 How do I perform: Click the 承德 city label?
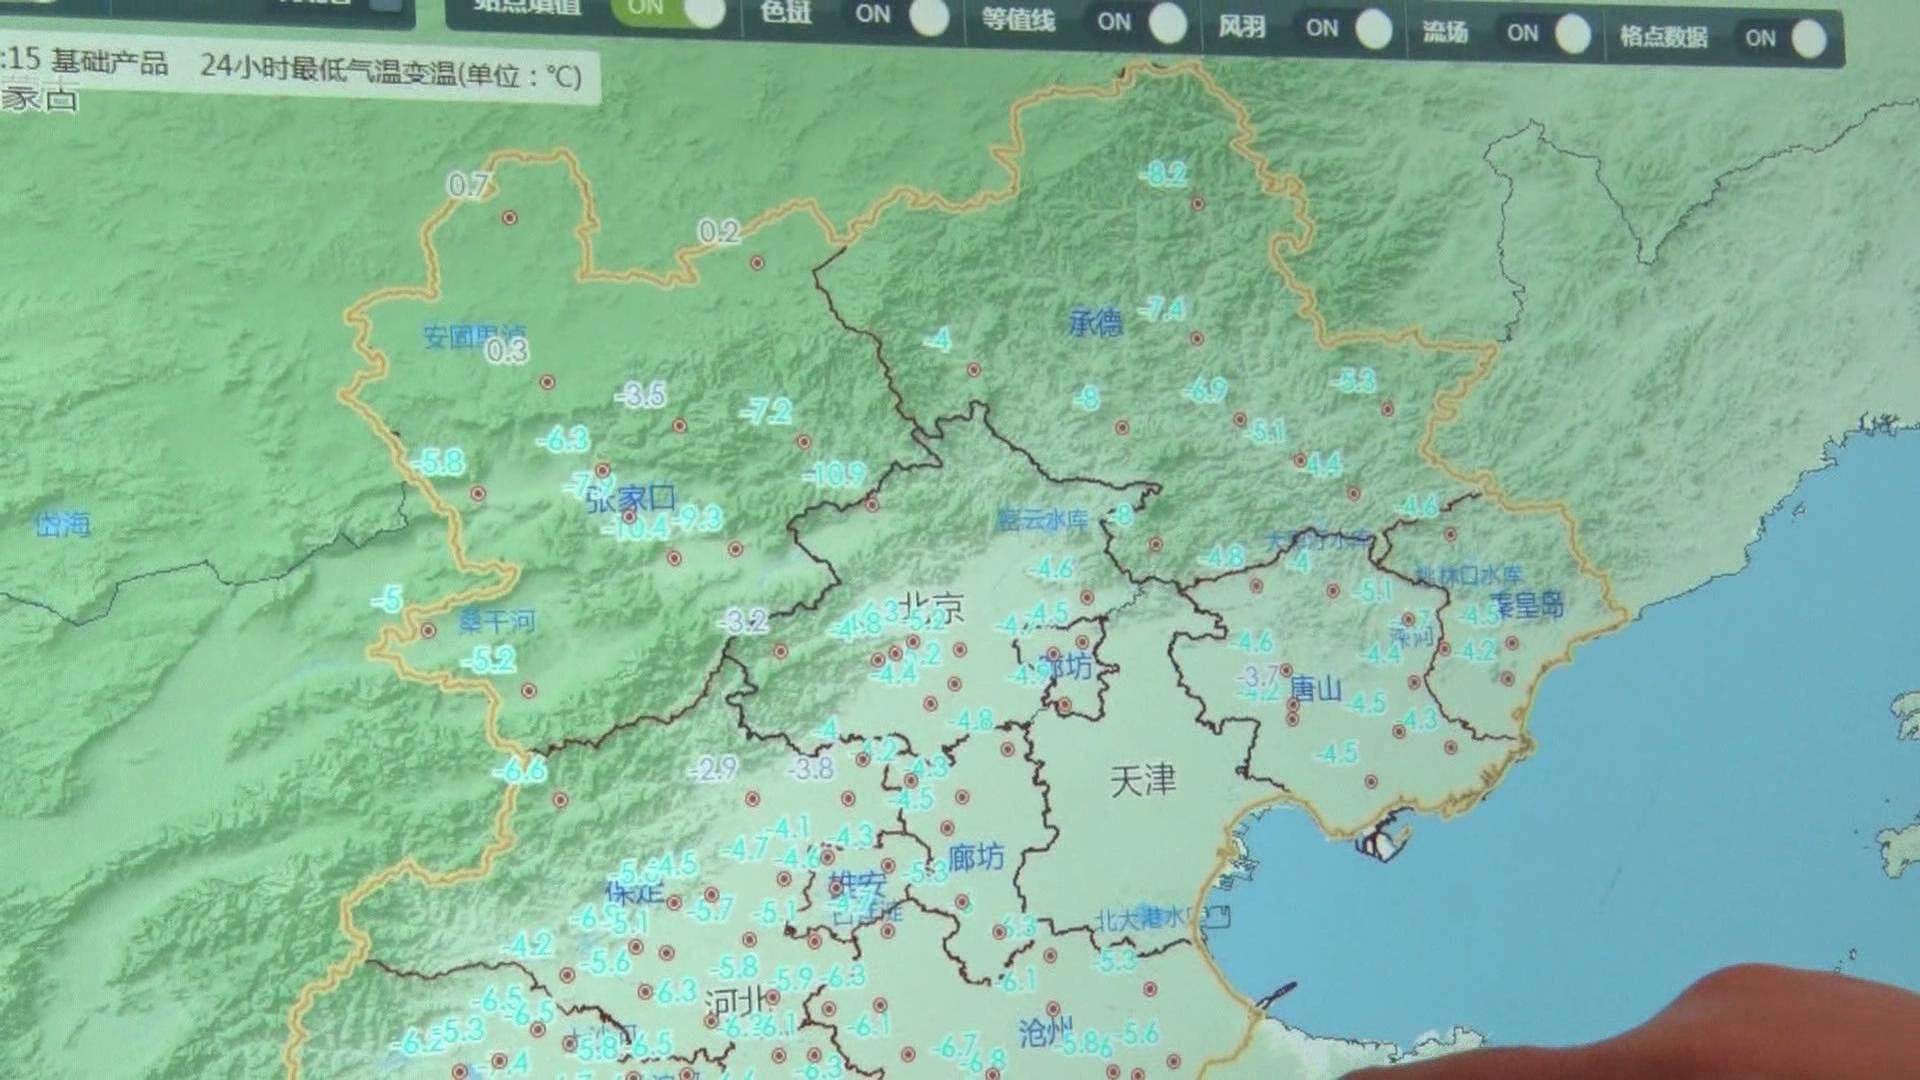click(1096, 322)
